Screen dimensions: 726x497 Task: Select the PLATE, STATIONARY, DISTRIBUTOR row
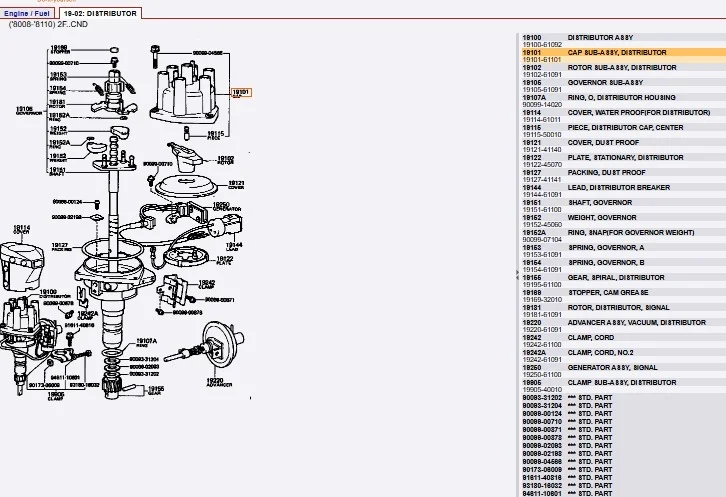623,161
